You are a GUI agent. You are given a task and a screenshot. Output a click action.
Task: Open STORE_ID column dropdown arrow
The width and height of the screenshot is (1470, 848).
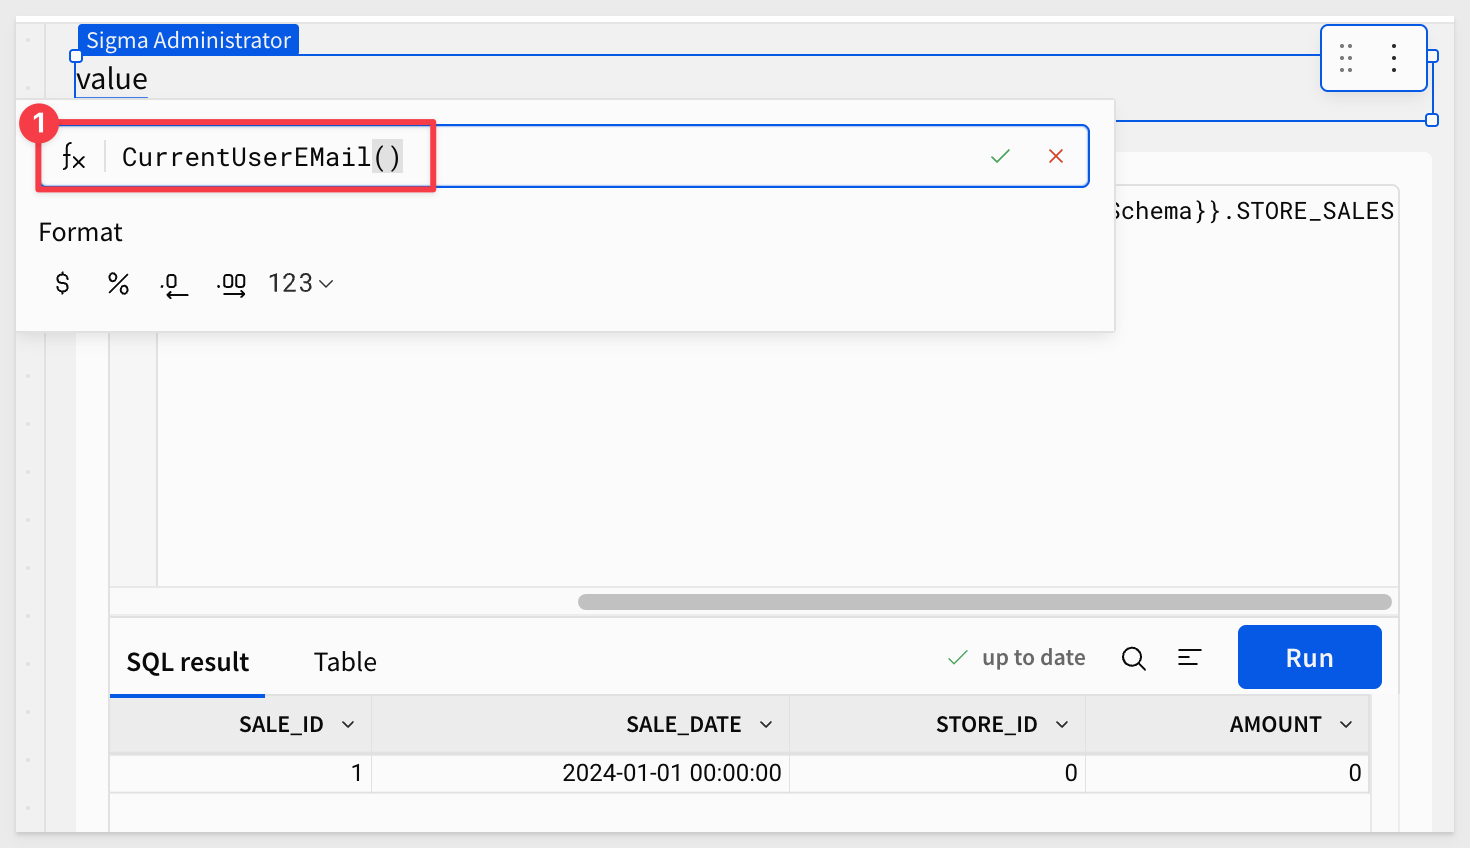click(x=1062, y=725)
